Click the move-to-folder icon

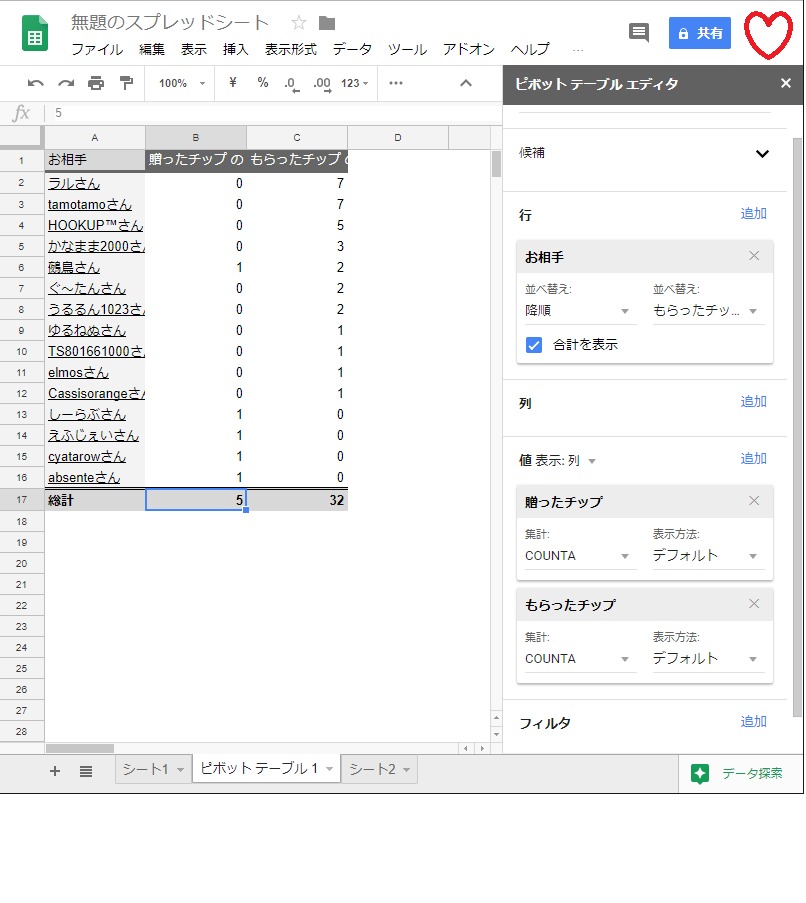click(x=327, y=23)
